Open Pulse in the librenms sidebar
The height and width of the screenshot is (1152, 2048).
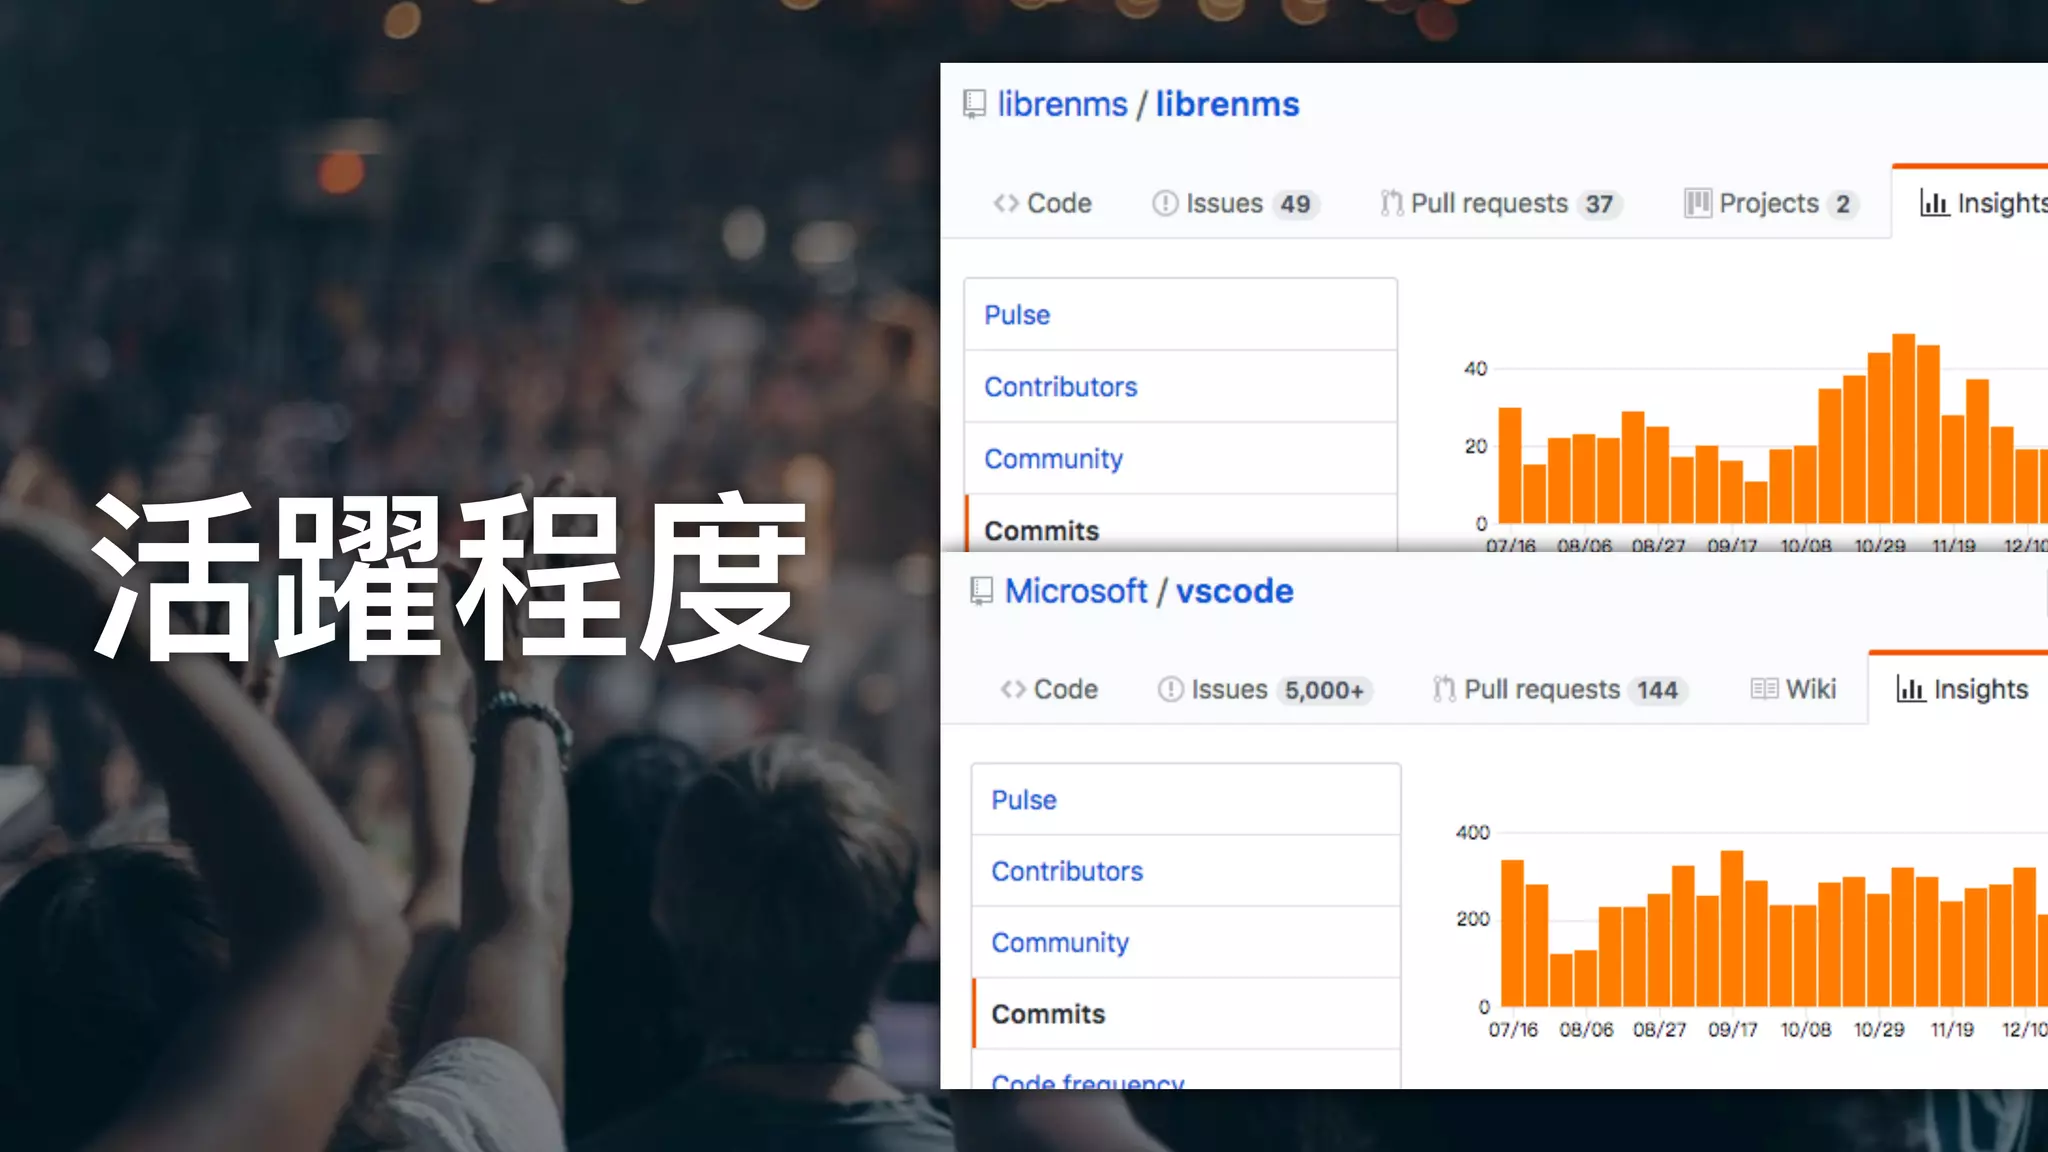1181,315
